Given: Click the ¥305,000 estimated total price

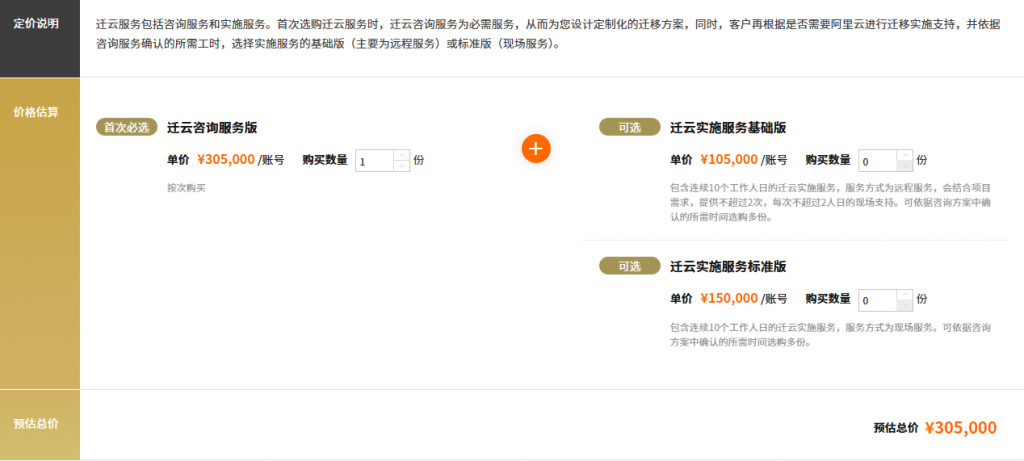Looking at the screenshot, I should pyautogui.click(x=960, y=428).
